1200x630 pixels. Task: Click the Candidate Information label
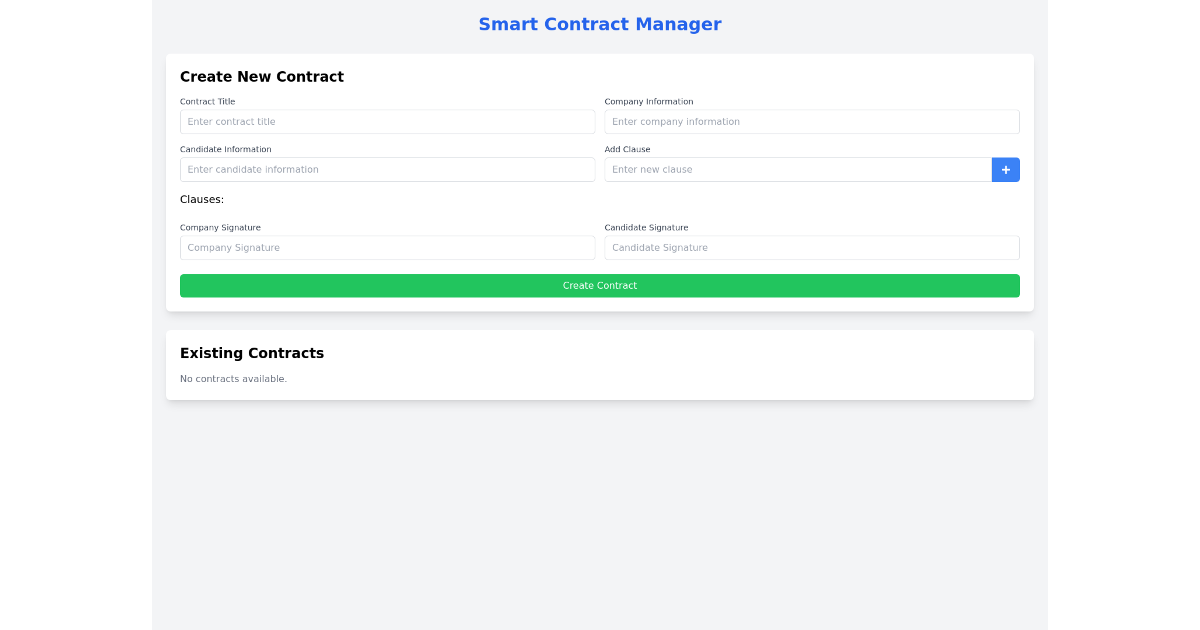[226, 149]
